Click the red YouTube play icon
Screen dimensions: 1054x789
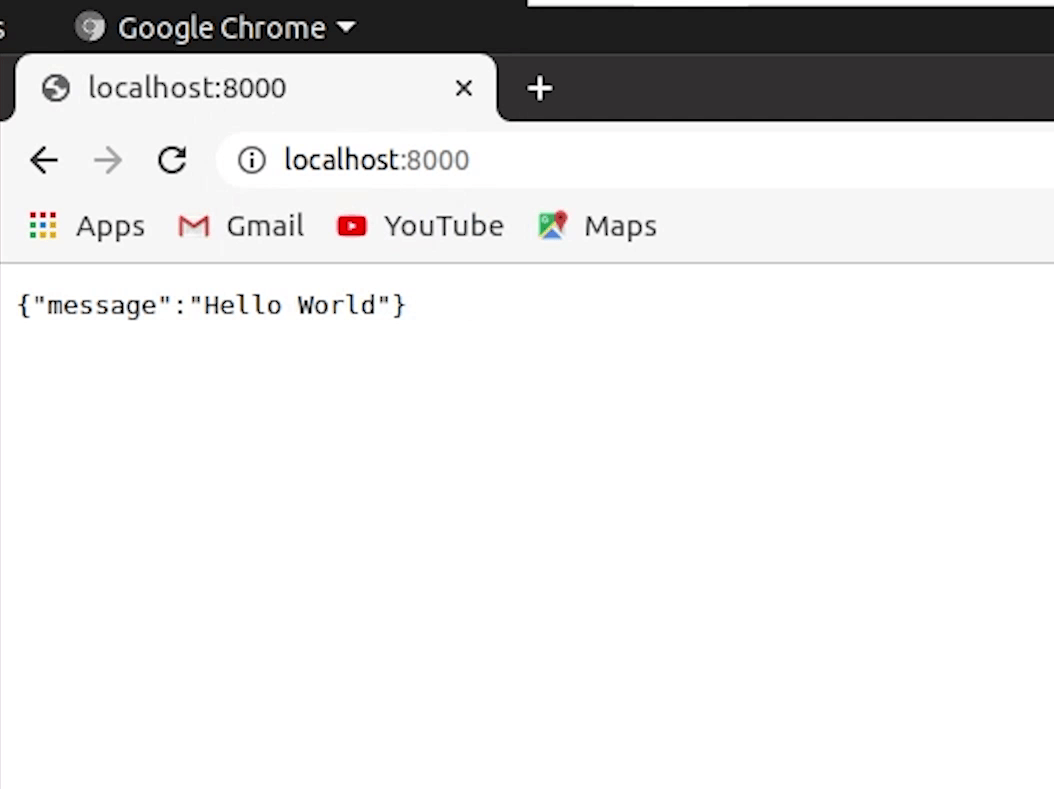pyautogui.click(x=352, y=226)
